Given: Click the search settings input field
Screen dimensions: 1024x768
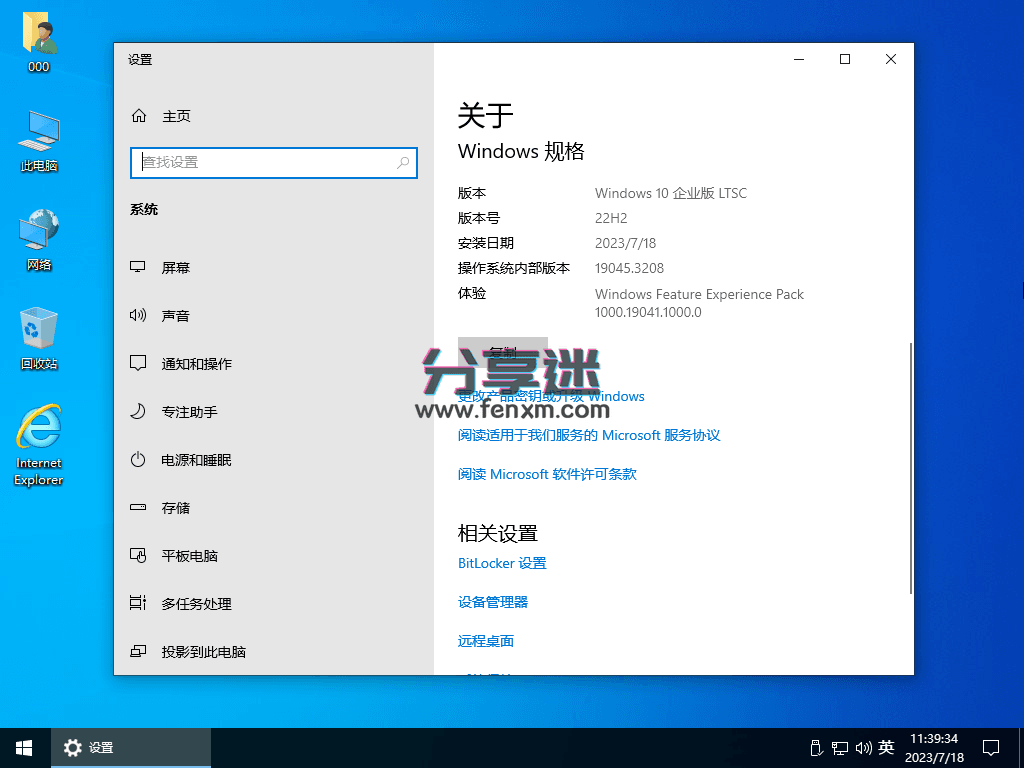Looking at the screenshot, I should pos(265,162).
